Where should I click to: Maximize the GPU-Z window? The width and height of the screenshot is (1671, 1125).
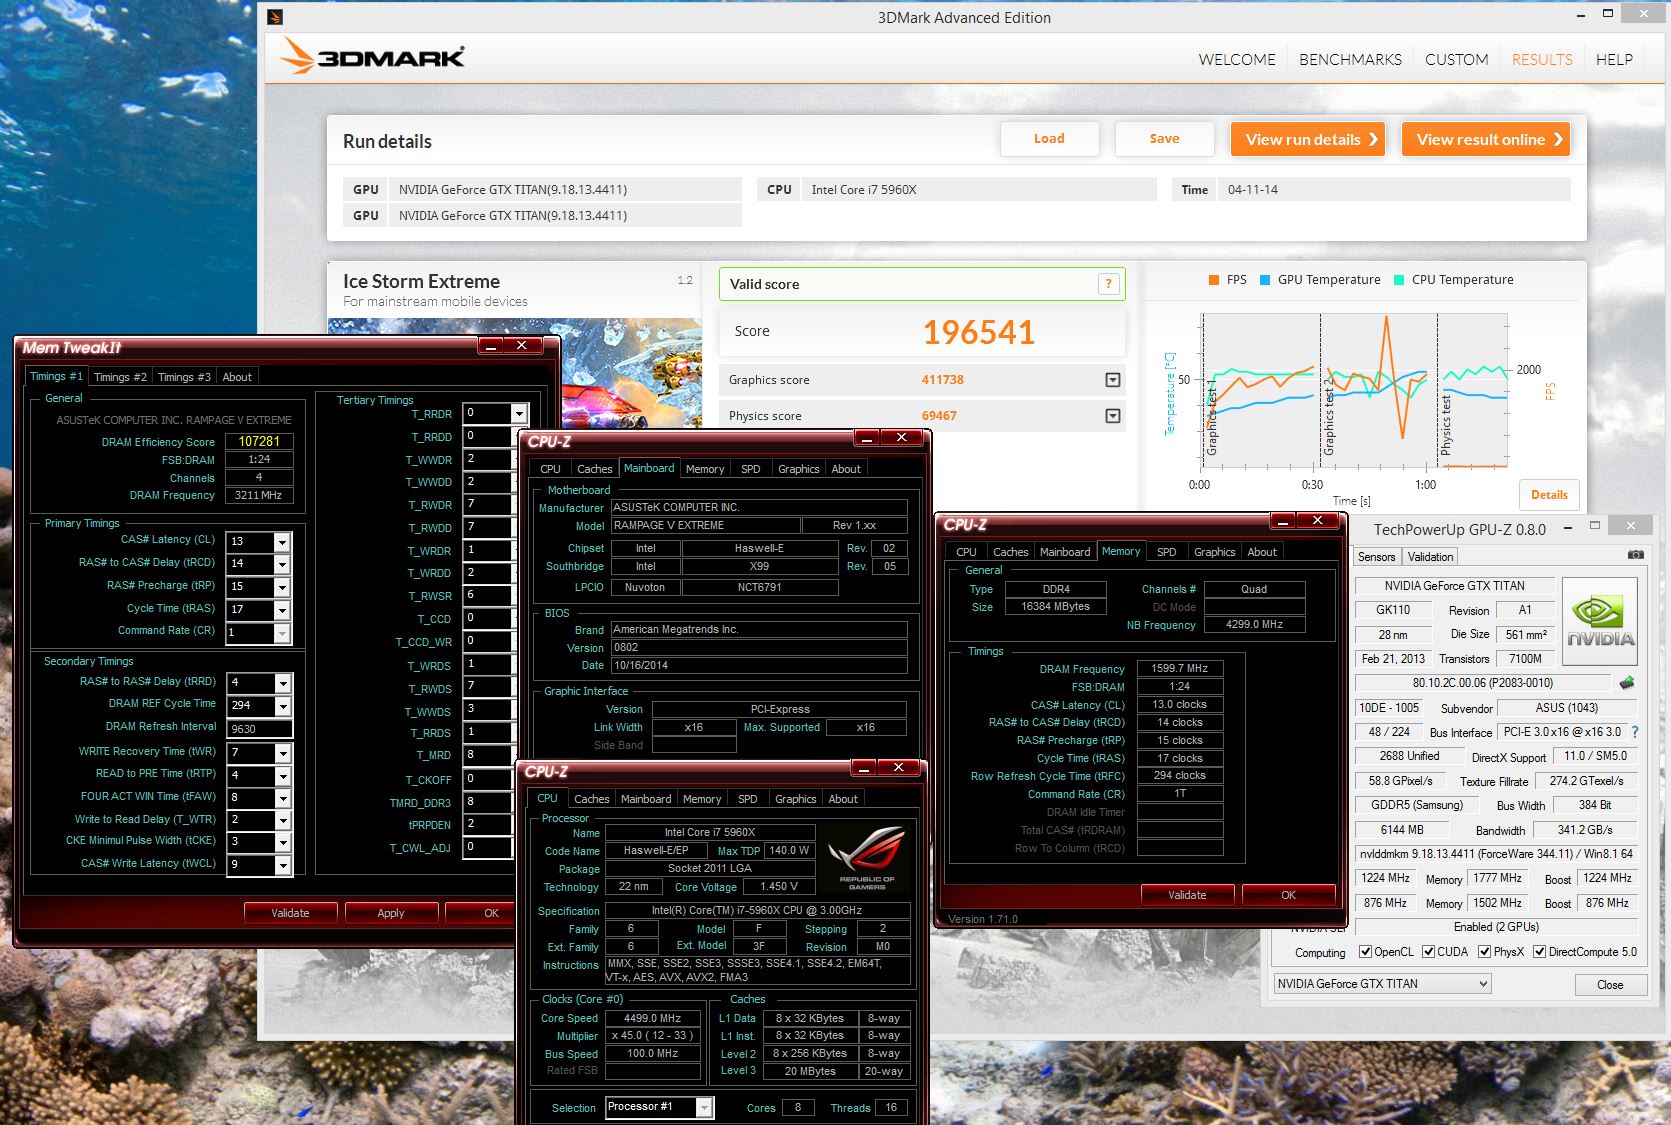[1595, 525]
